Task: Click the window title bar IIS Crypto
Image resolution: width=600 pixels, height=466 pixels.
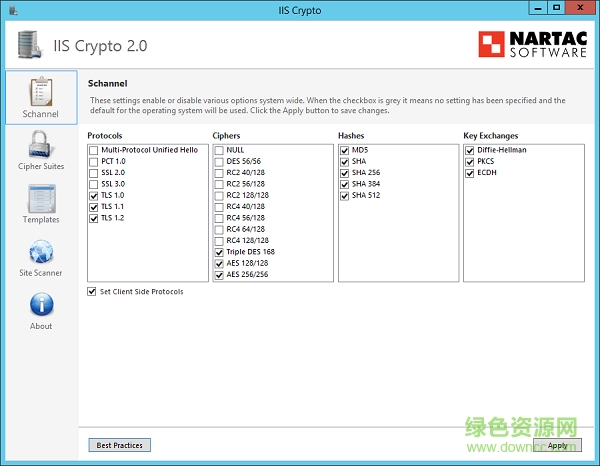Action: click(300, 8)
